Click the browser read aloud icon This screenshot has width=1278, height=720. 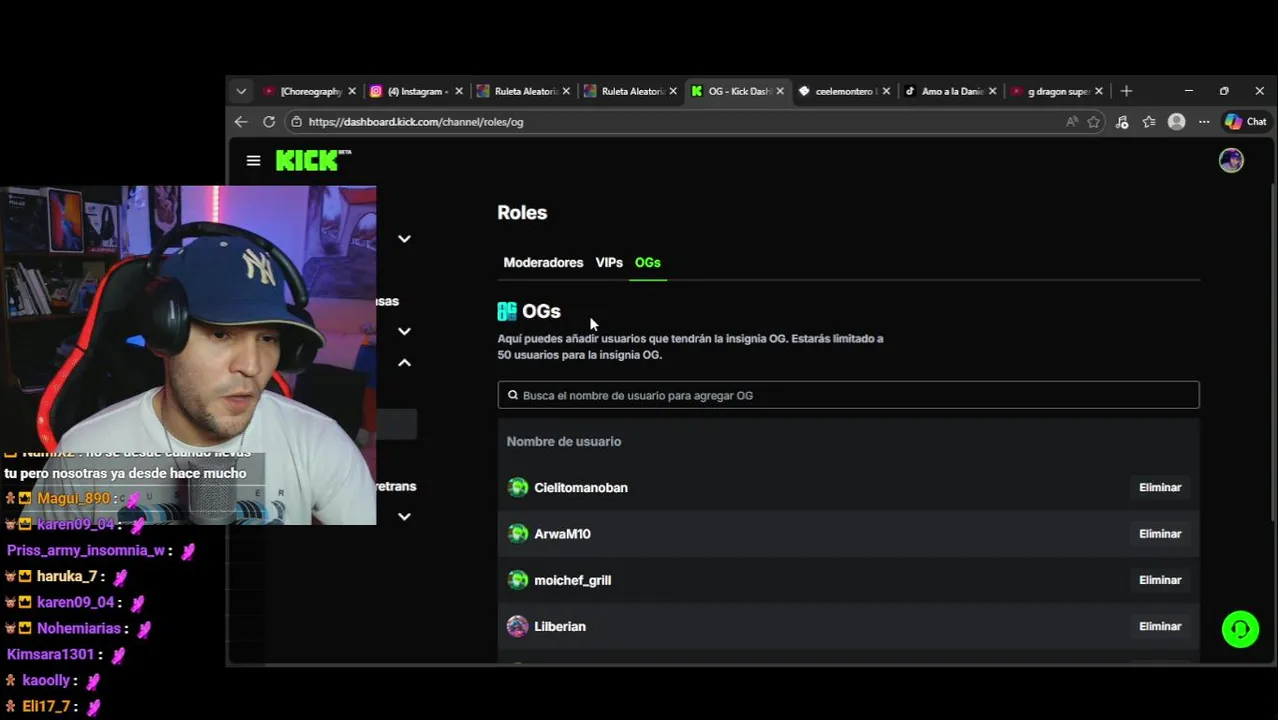tap(1072, 121)
